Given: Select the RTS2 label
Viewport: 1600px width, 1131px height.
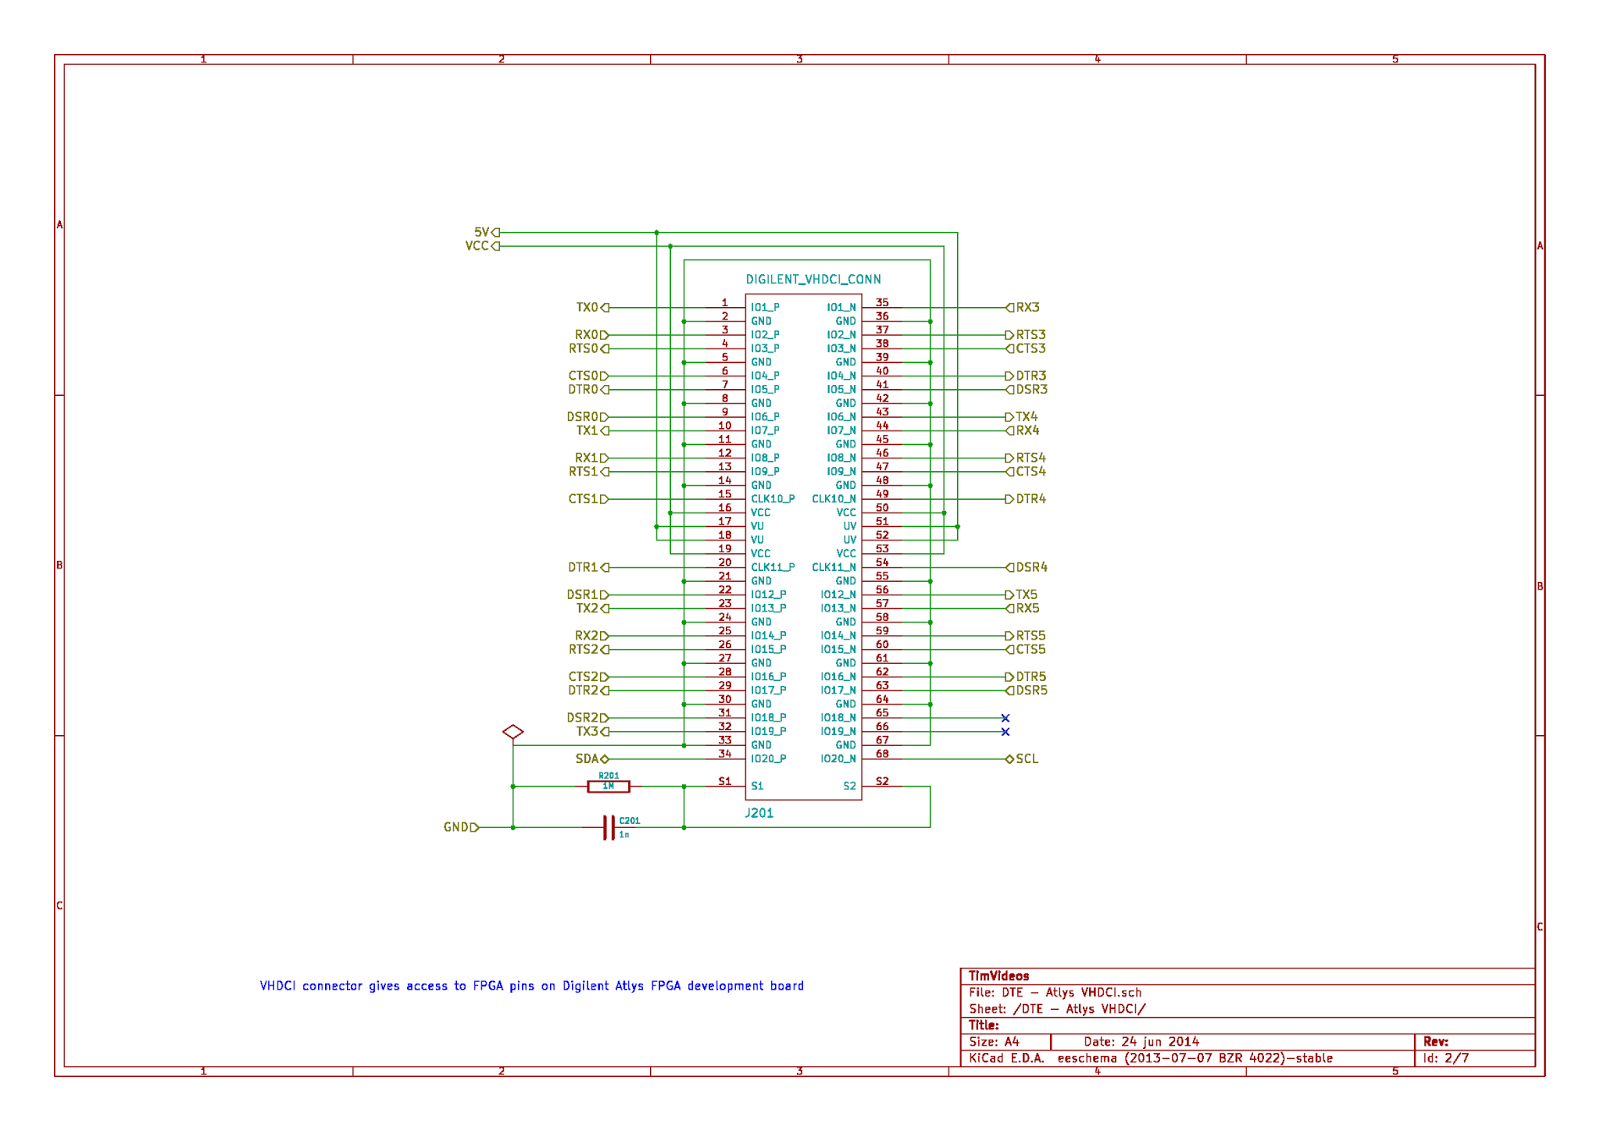Looking at the screenshot, I should (589, 649).
